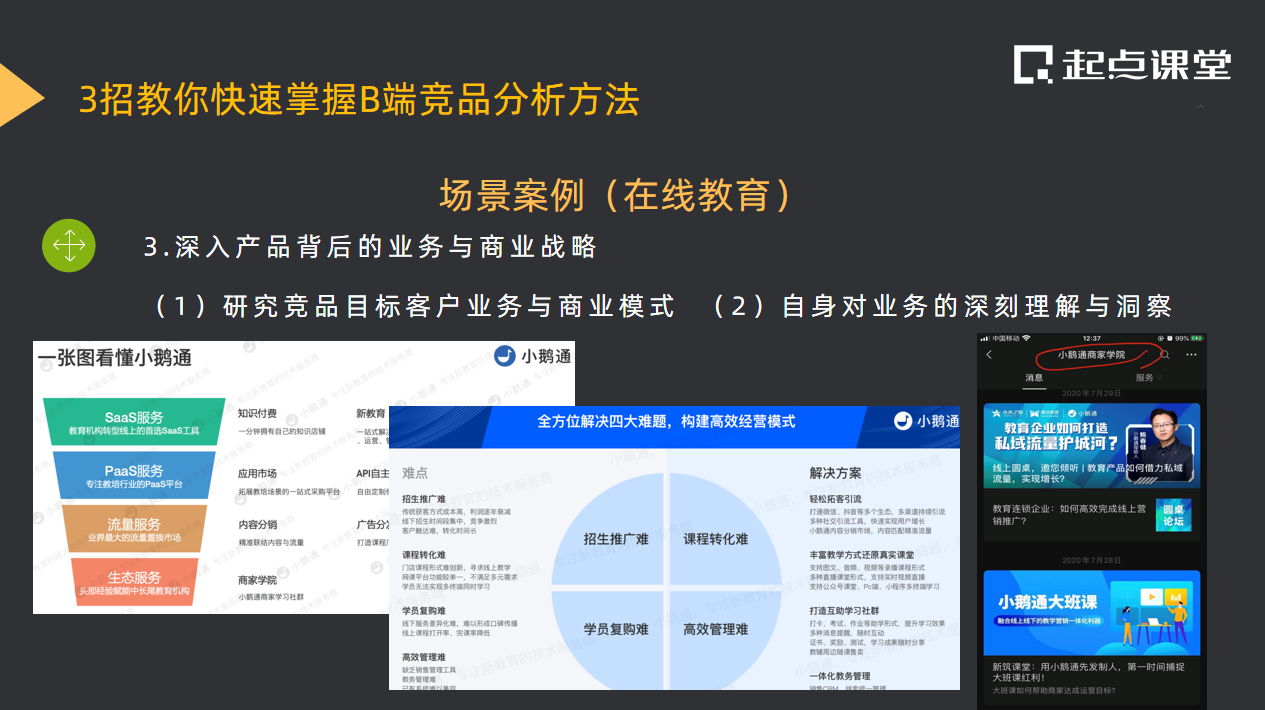Click the PaaS服务 funnel layer
Image resolution: width=1265 pixels, height=710 pixels.
pyautogui.click(x=134, y=475)
